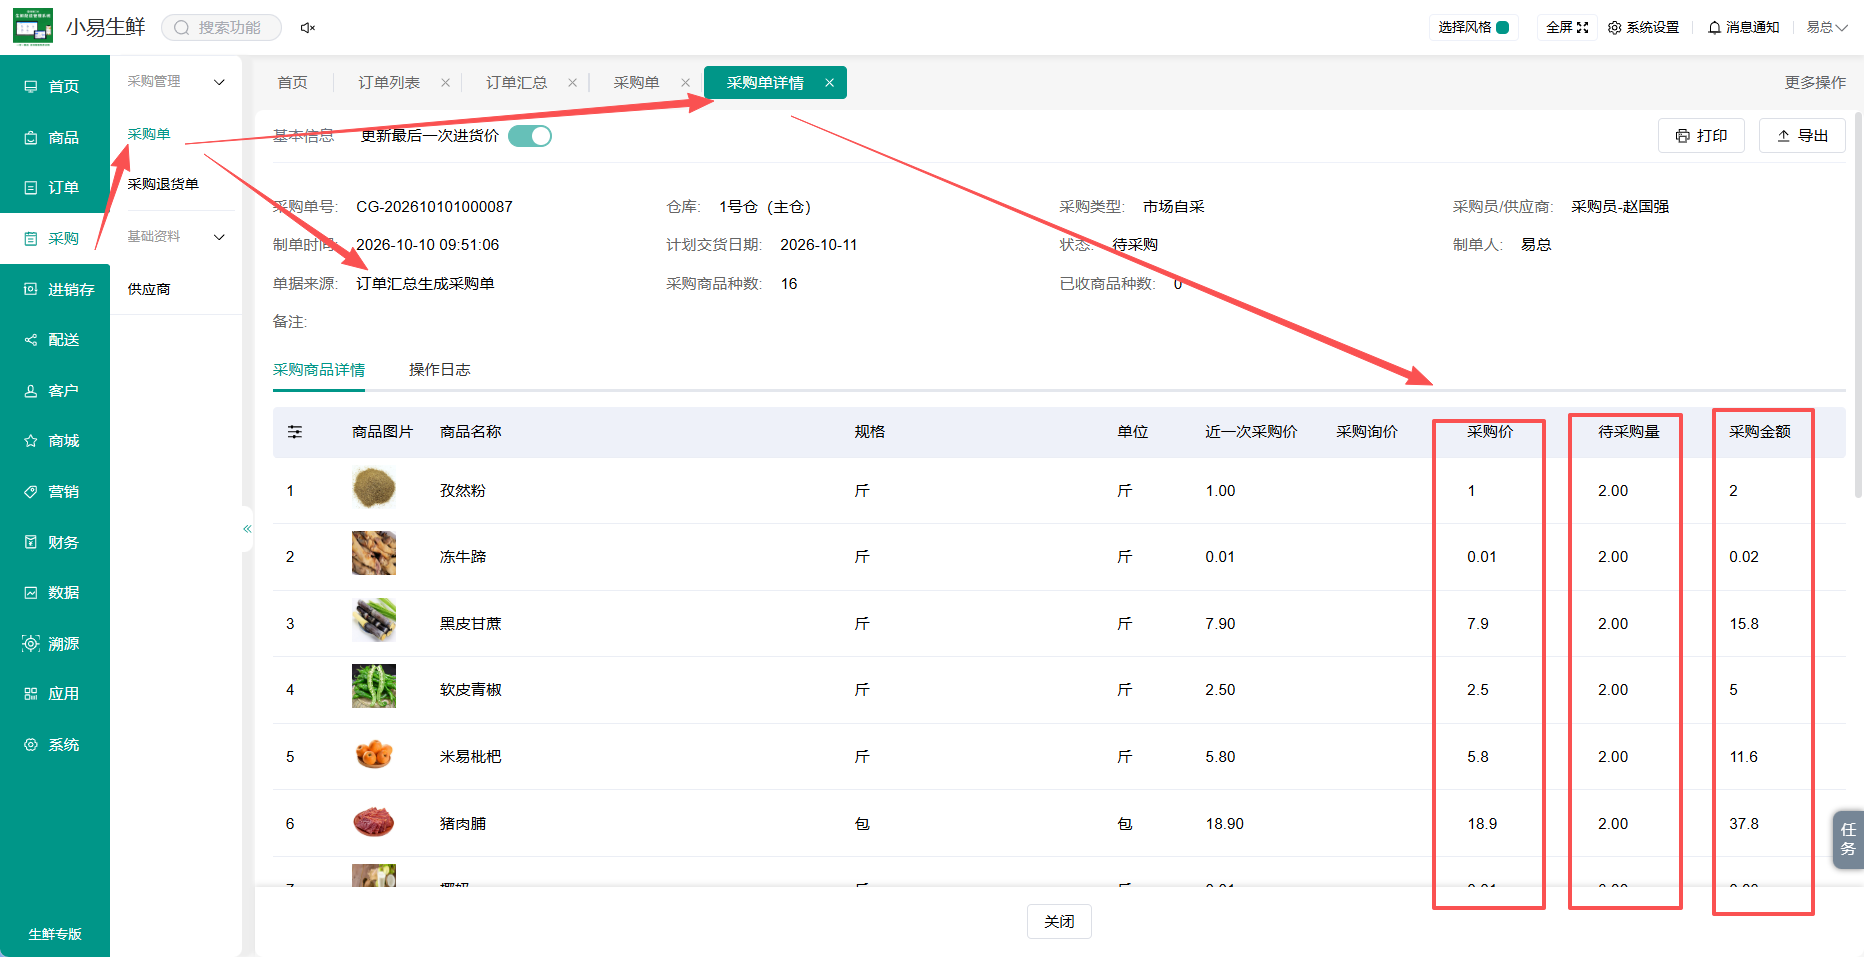The image size is (1864, 957).
Task: Collapse the submenu panel with double-arrow
Action: coord(247,528)
